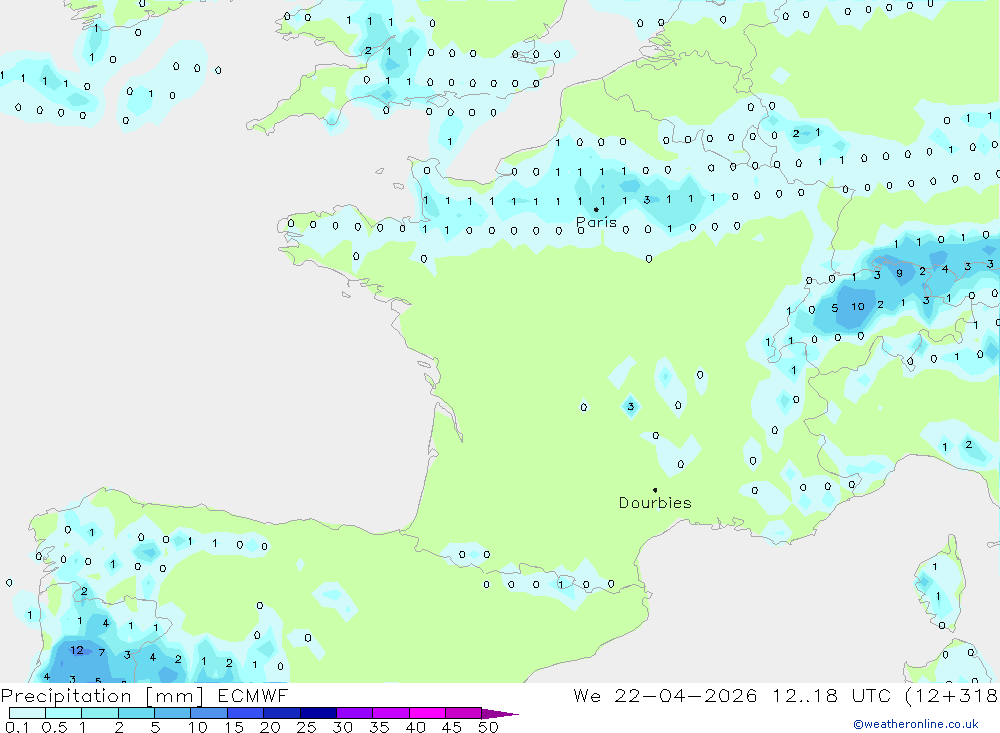Click the 25–30 mm navy legend swatch

tap(318, 713)
